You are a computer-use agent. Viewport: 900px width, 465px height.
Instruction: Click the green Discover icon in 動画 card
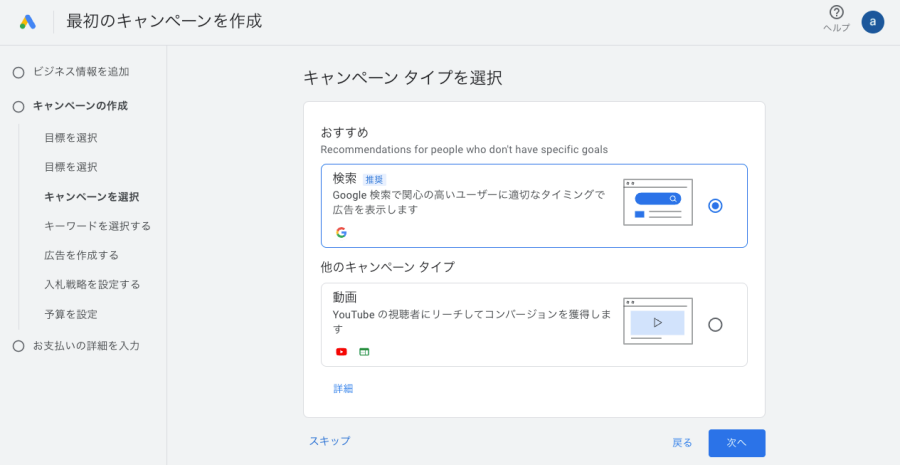pos(364,352)
